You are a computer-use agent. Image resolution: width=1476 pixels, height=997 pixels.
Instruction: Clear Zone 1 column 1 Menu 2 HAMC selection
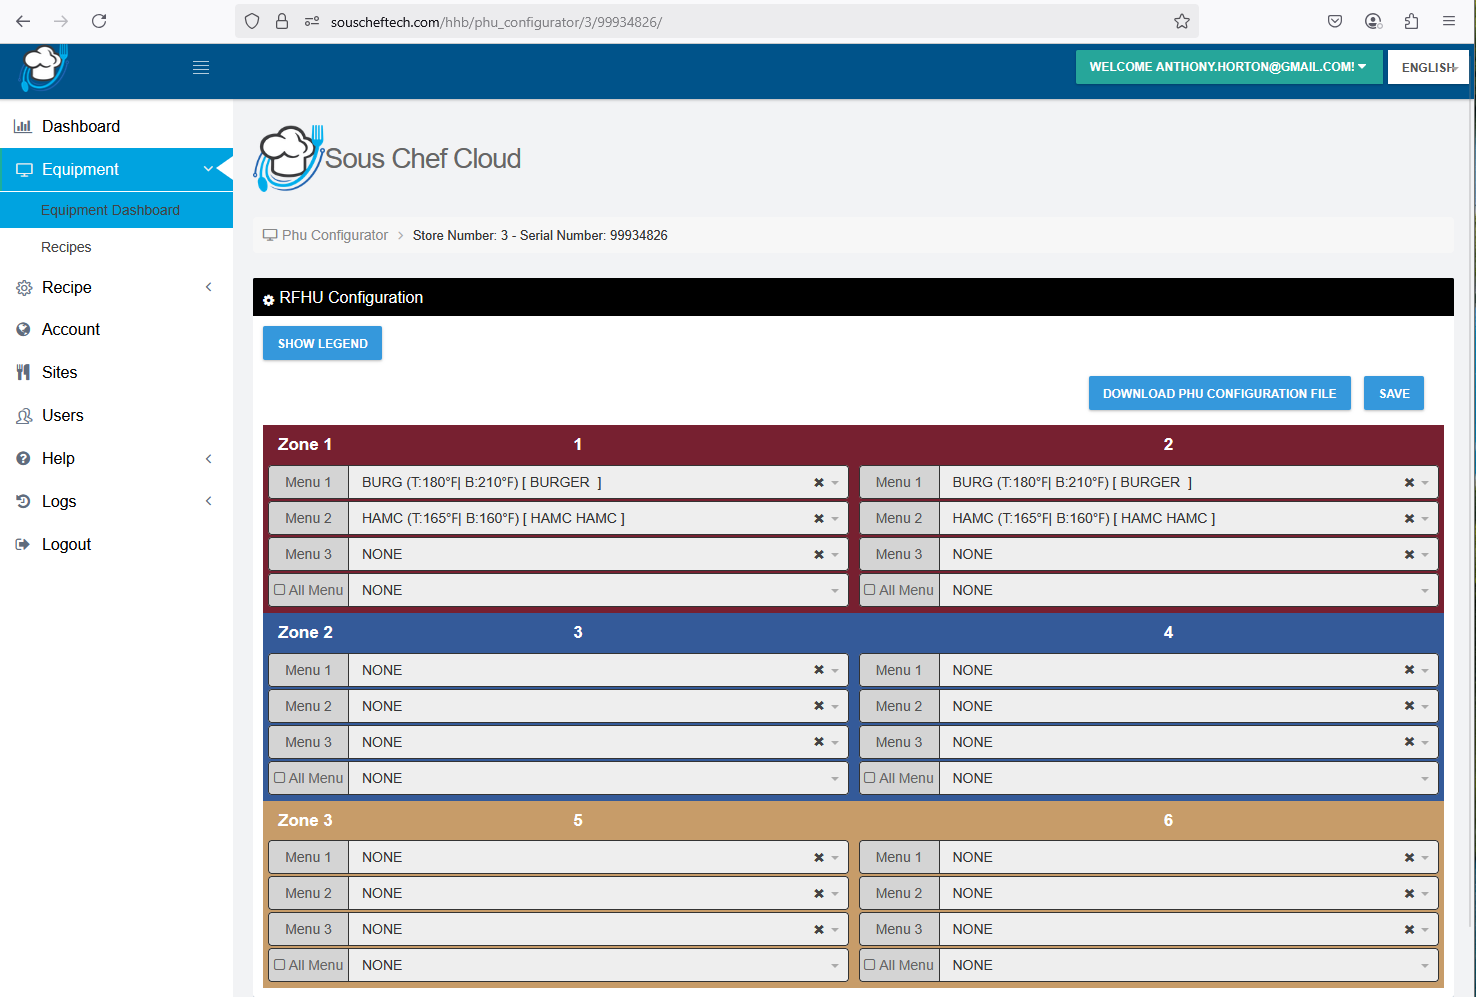[819, 518]
